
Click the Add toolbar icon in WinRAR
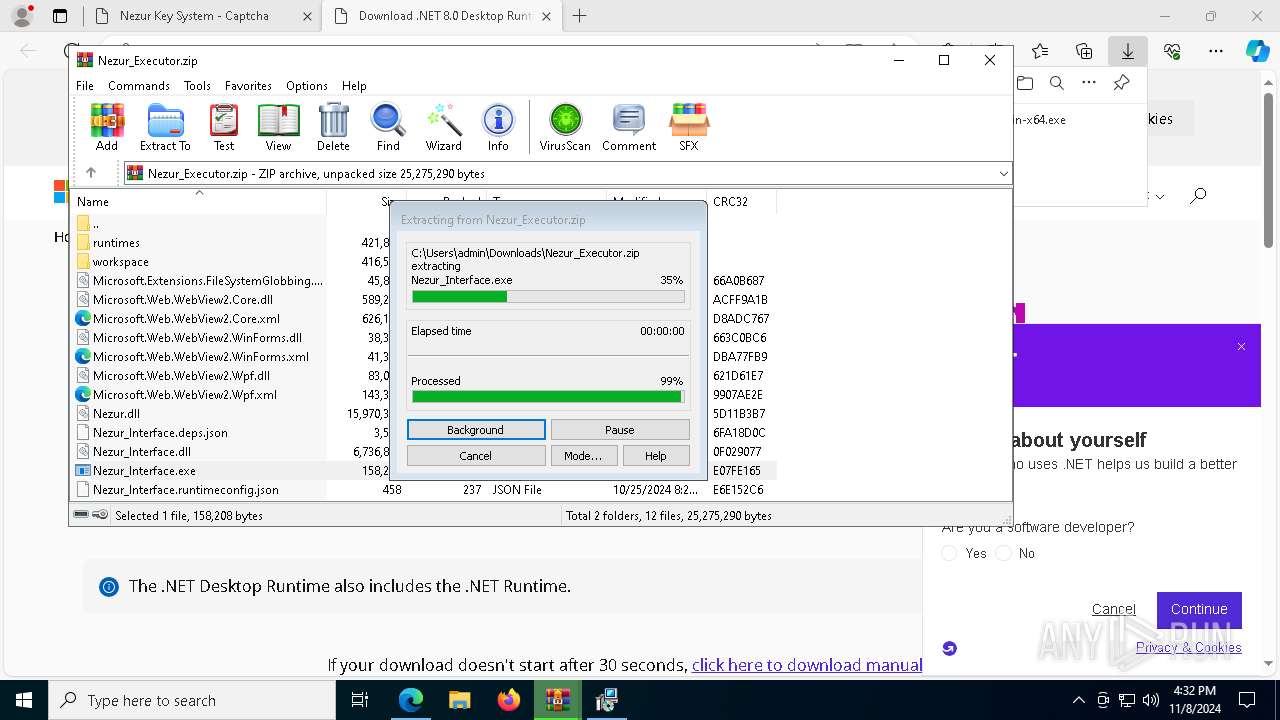(x=107, y=127)
